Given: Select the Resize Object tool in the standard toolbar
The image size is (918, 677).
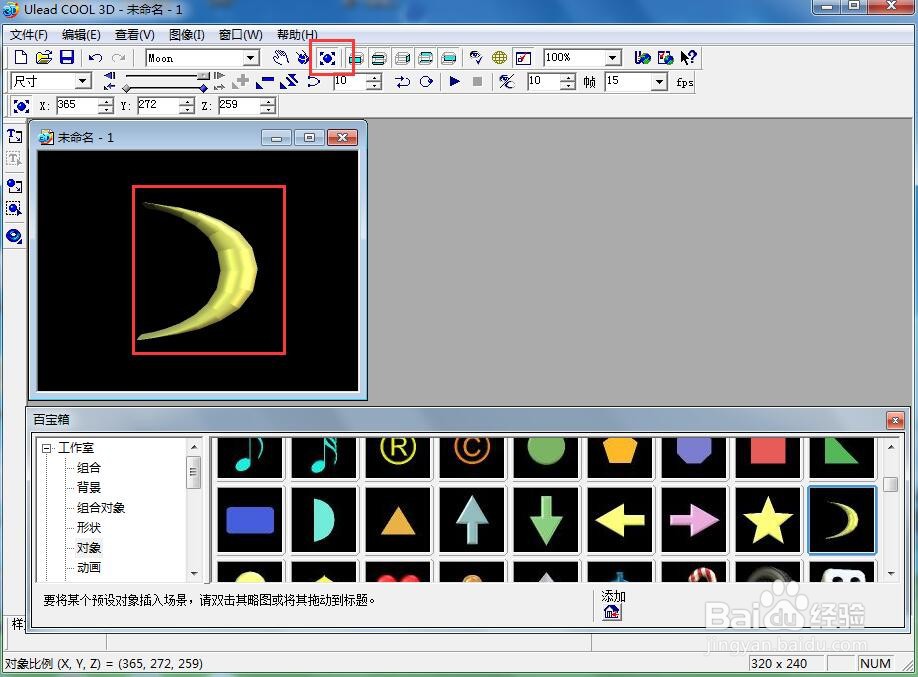Looking at the screenshot, I should click(327, 57).
